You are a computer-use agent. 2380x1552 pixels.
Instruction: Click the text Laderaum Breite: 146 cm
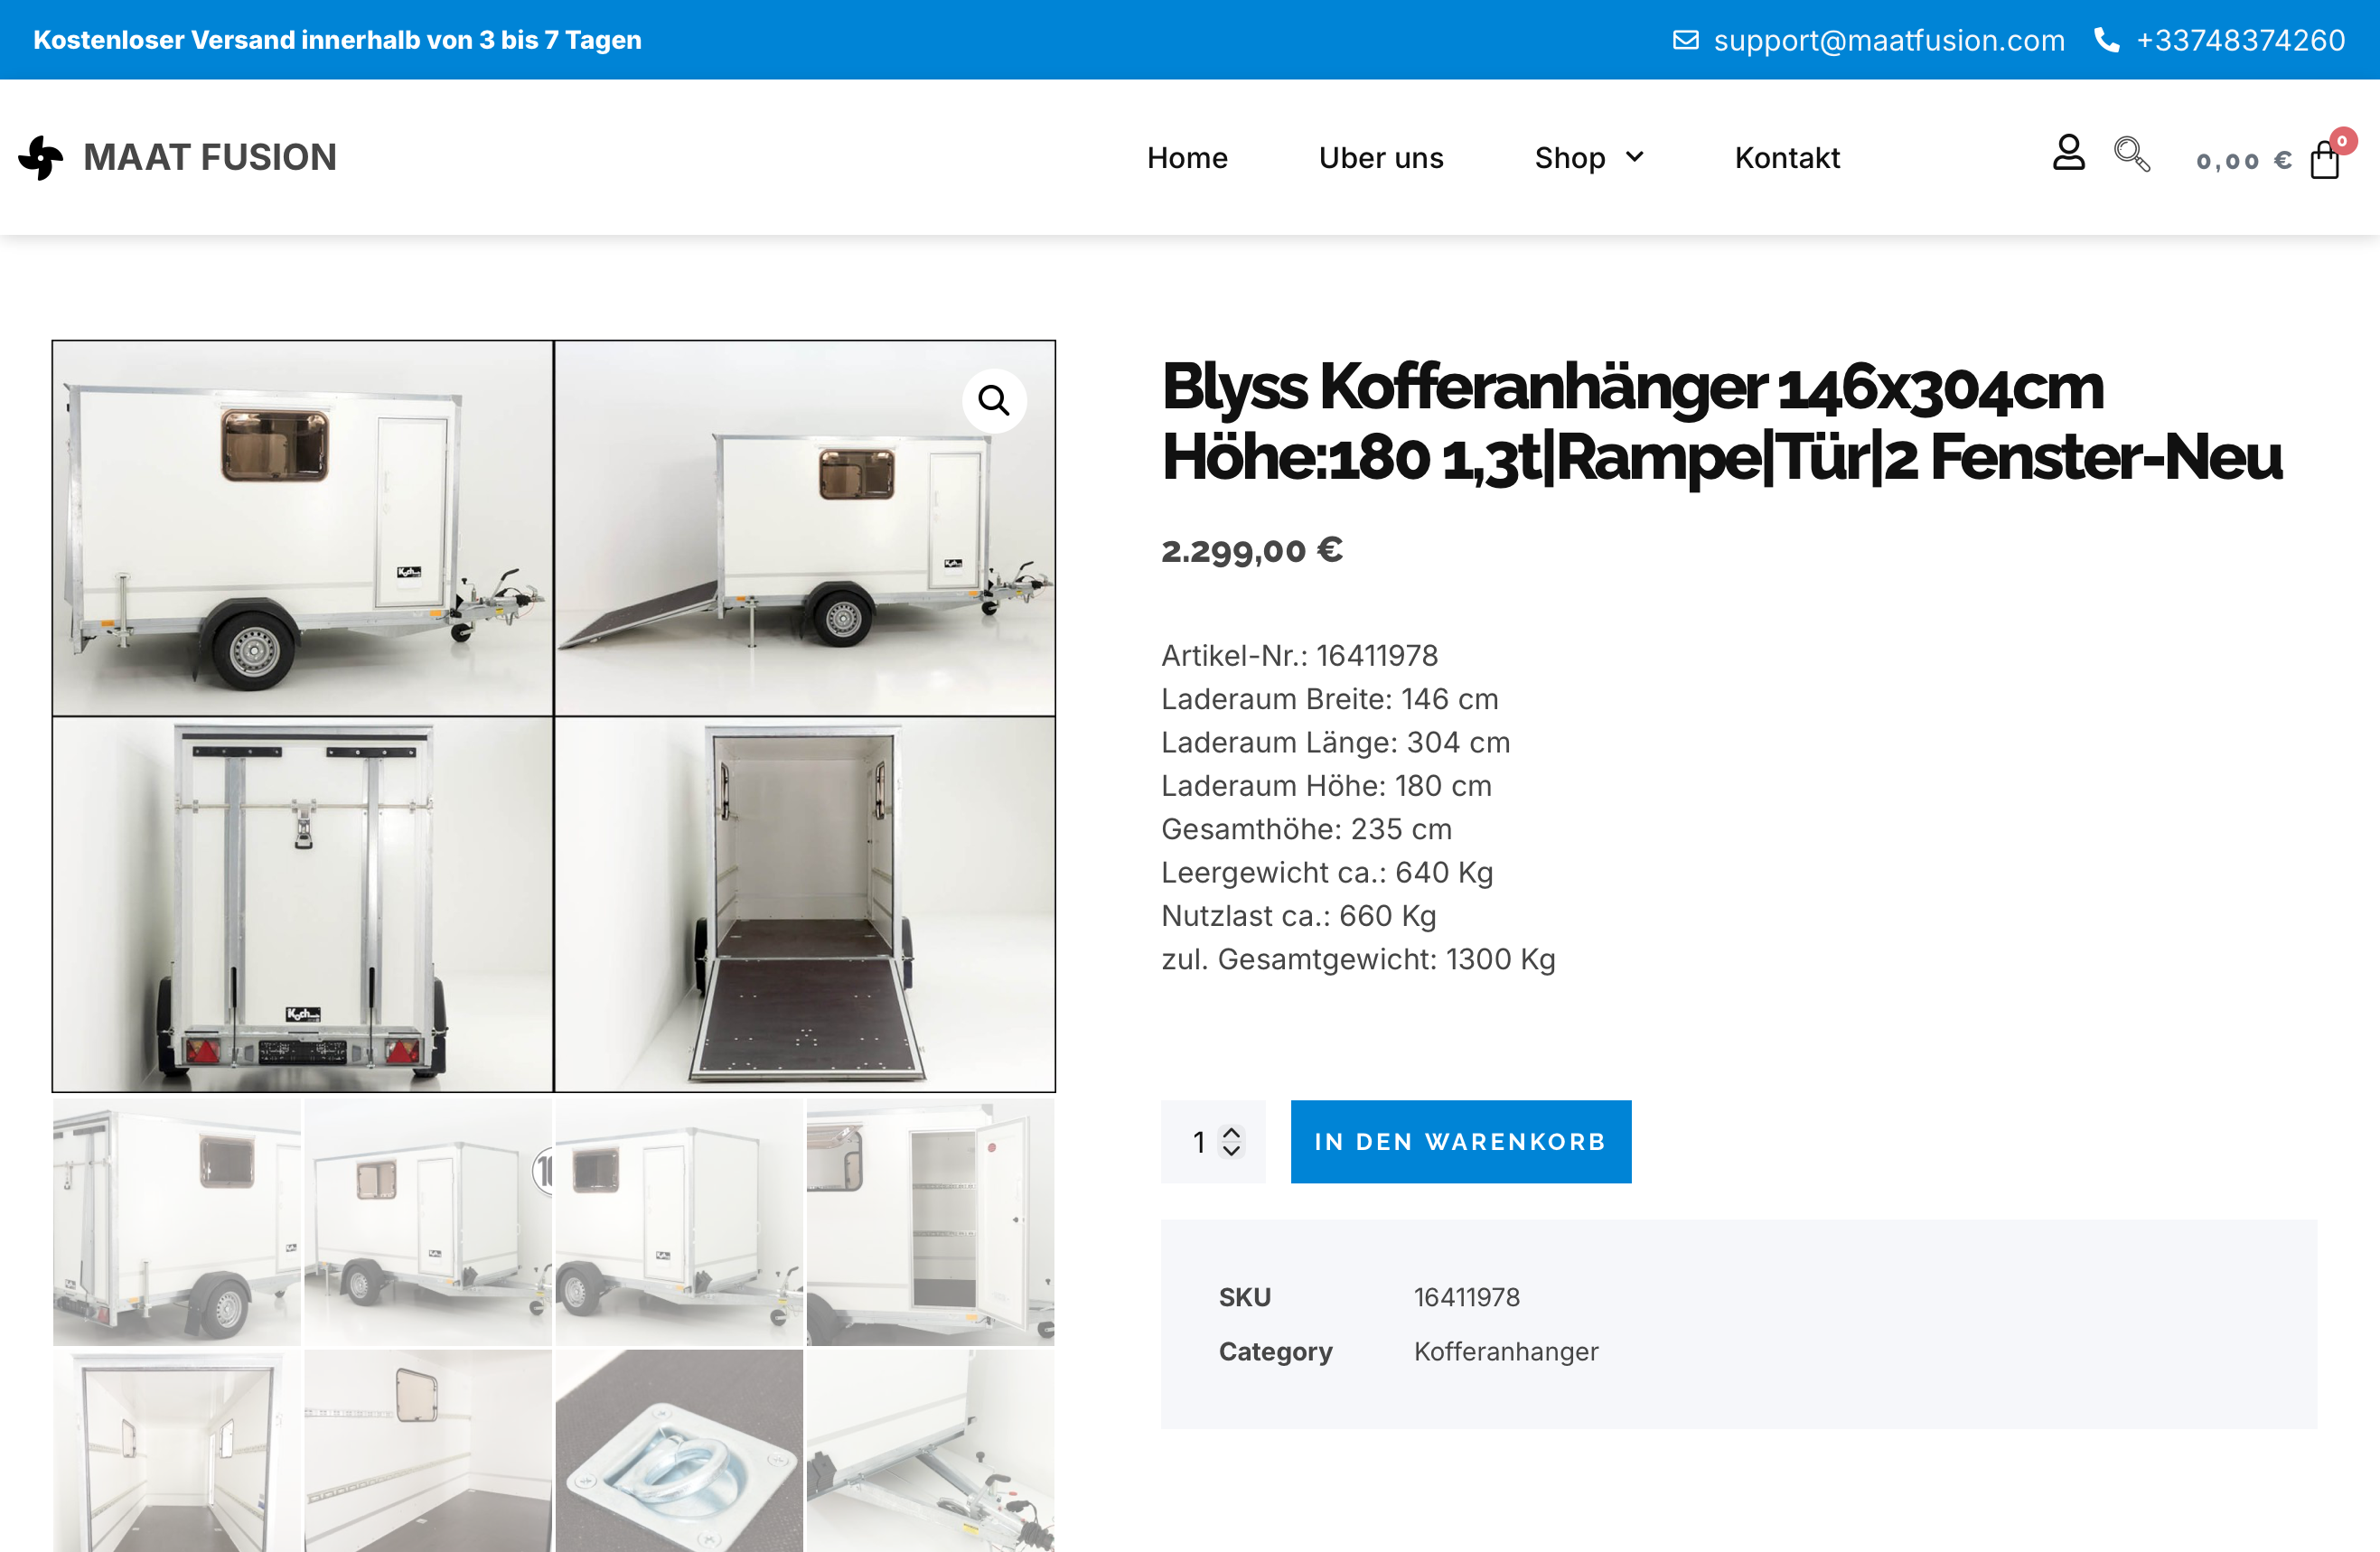coord(1330,699)
